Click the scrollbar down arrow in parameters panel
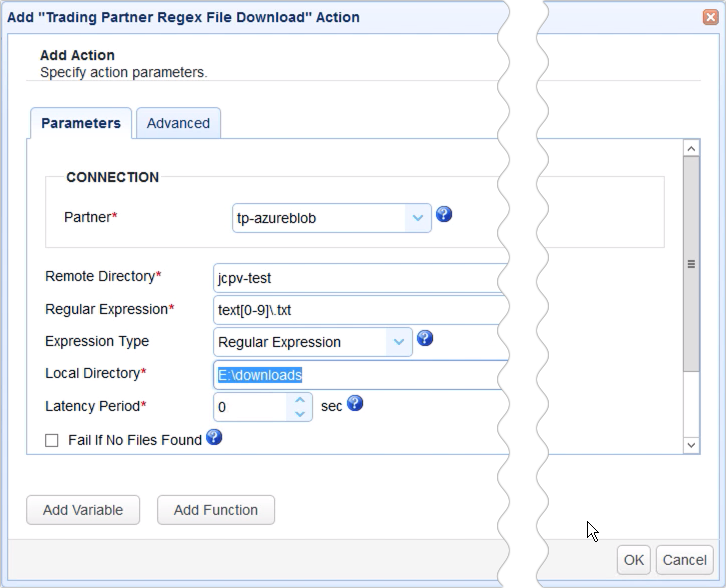 (x=691, y=444)
